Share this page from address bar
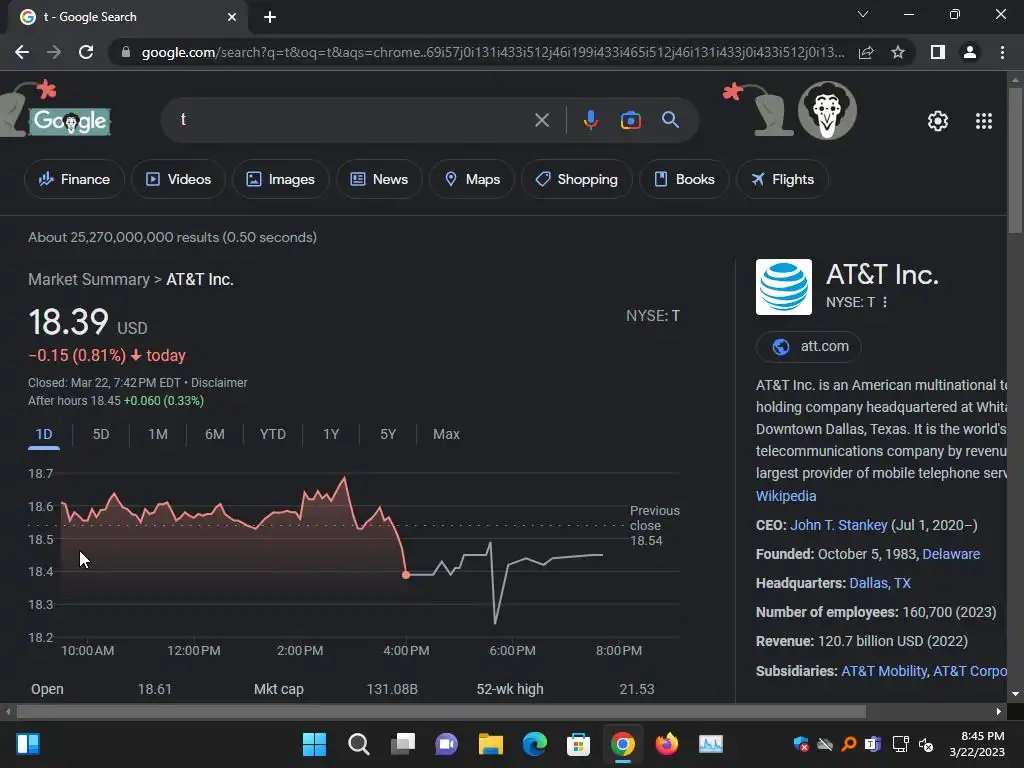The width and height of the screenshot is (1024, 768). [866, 52]
